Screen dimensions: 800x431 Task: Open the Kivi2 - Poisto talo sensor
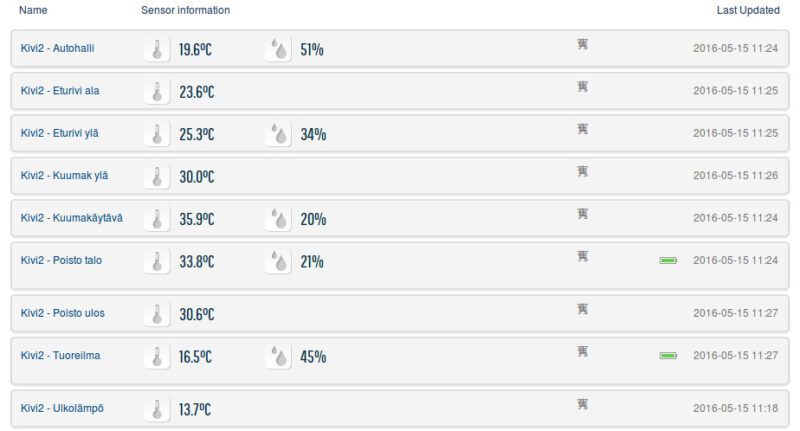pyautogui.click(x=61, y=260)
